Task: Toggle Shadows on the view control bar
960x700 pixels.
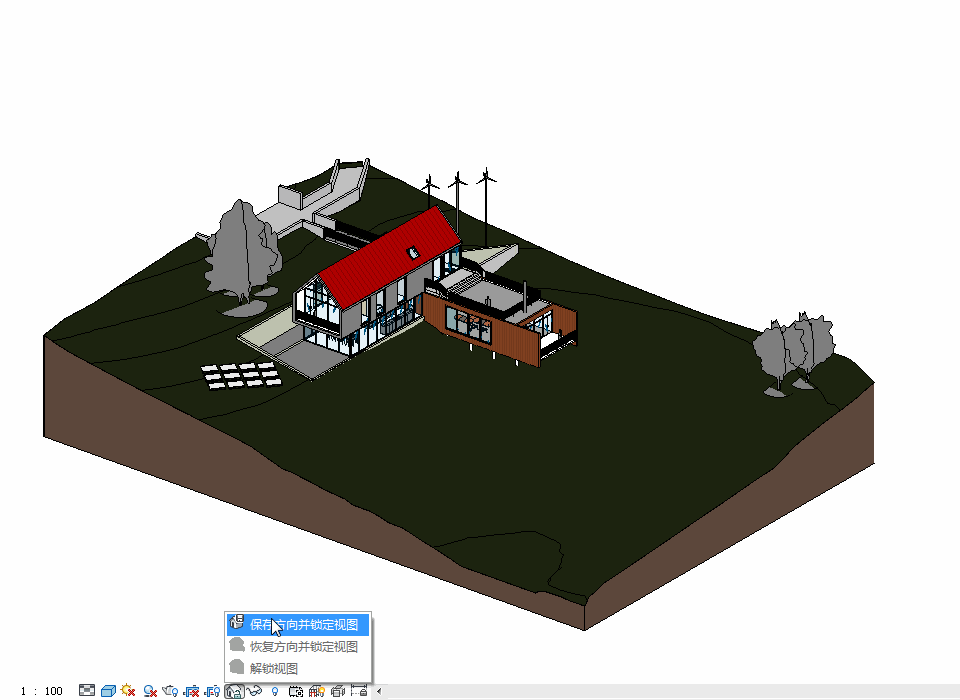Action: [x=150, y=690]
